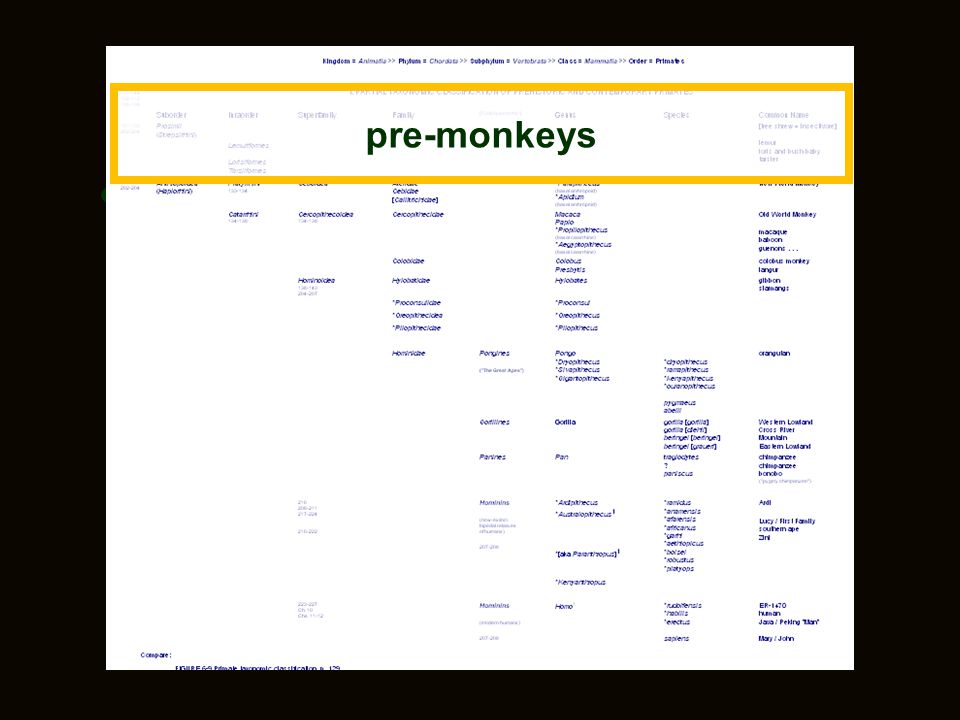The width and height of the screenshot is (960, 720).
Task: Select the '*Oreopithecidae' family entry
Action: tap(418, 315)
